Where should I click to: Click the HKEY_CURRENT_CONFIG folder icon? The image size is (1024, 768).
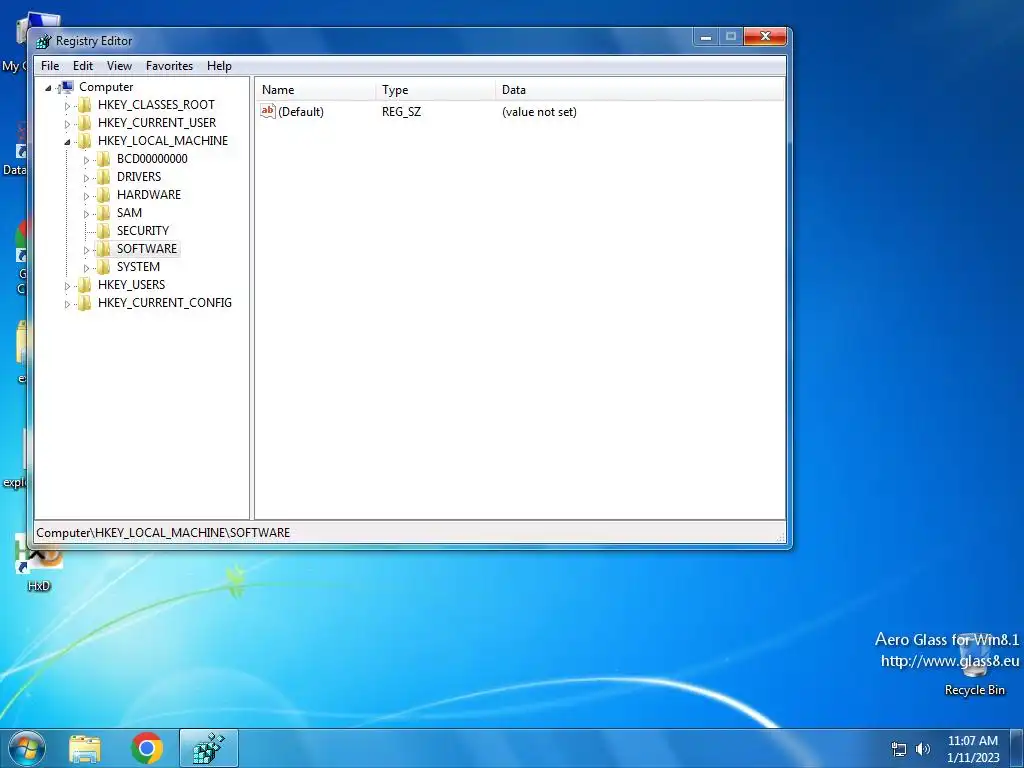[84, 302]
